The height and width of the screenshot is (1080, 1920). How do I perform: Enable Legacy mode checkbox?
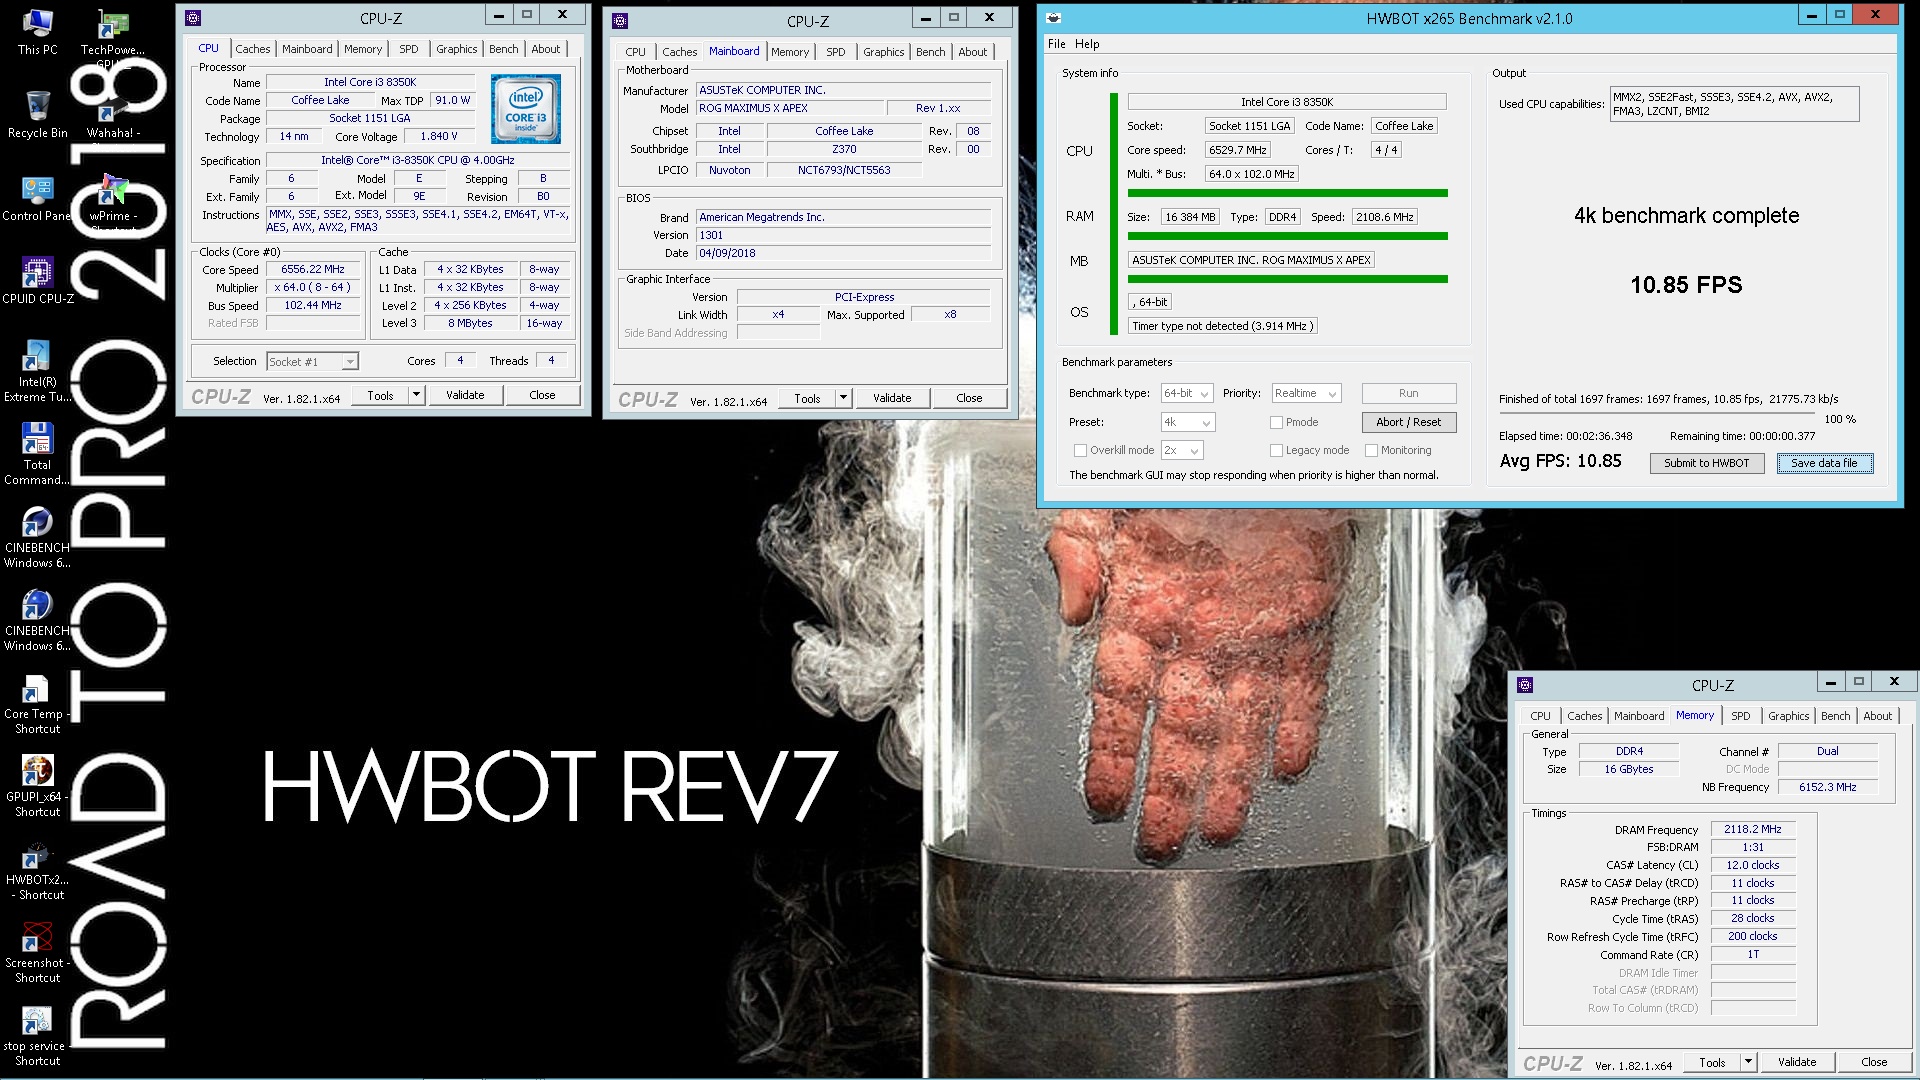click(x=1276, y=451)
